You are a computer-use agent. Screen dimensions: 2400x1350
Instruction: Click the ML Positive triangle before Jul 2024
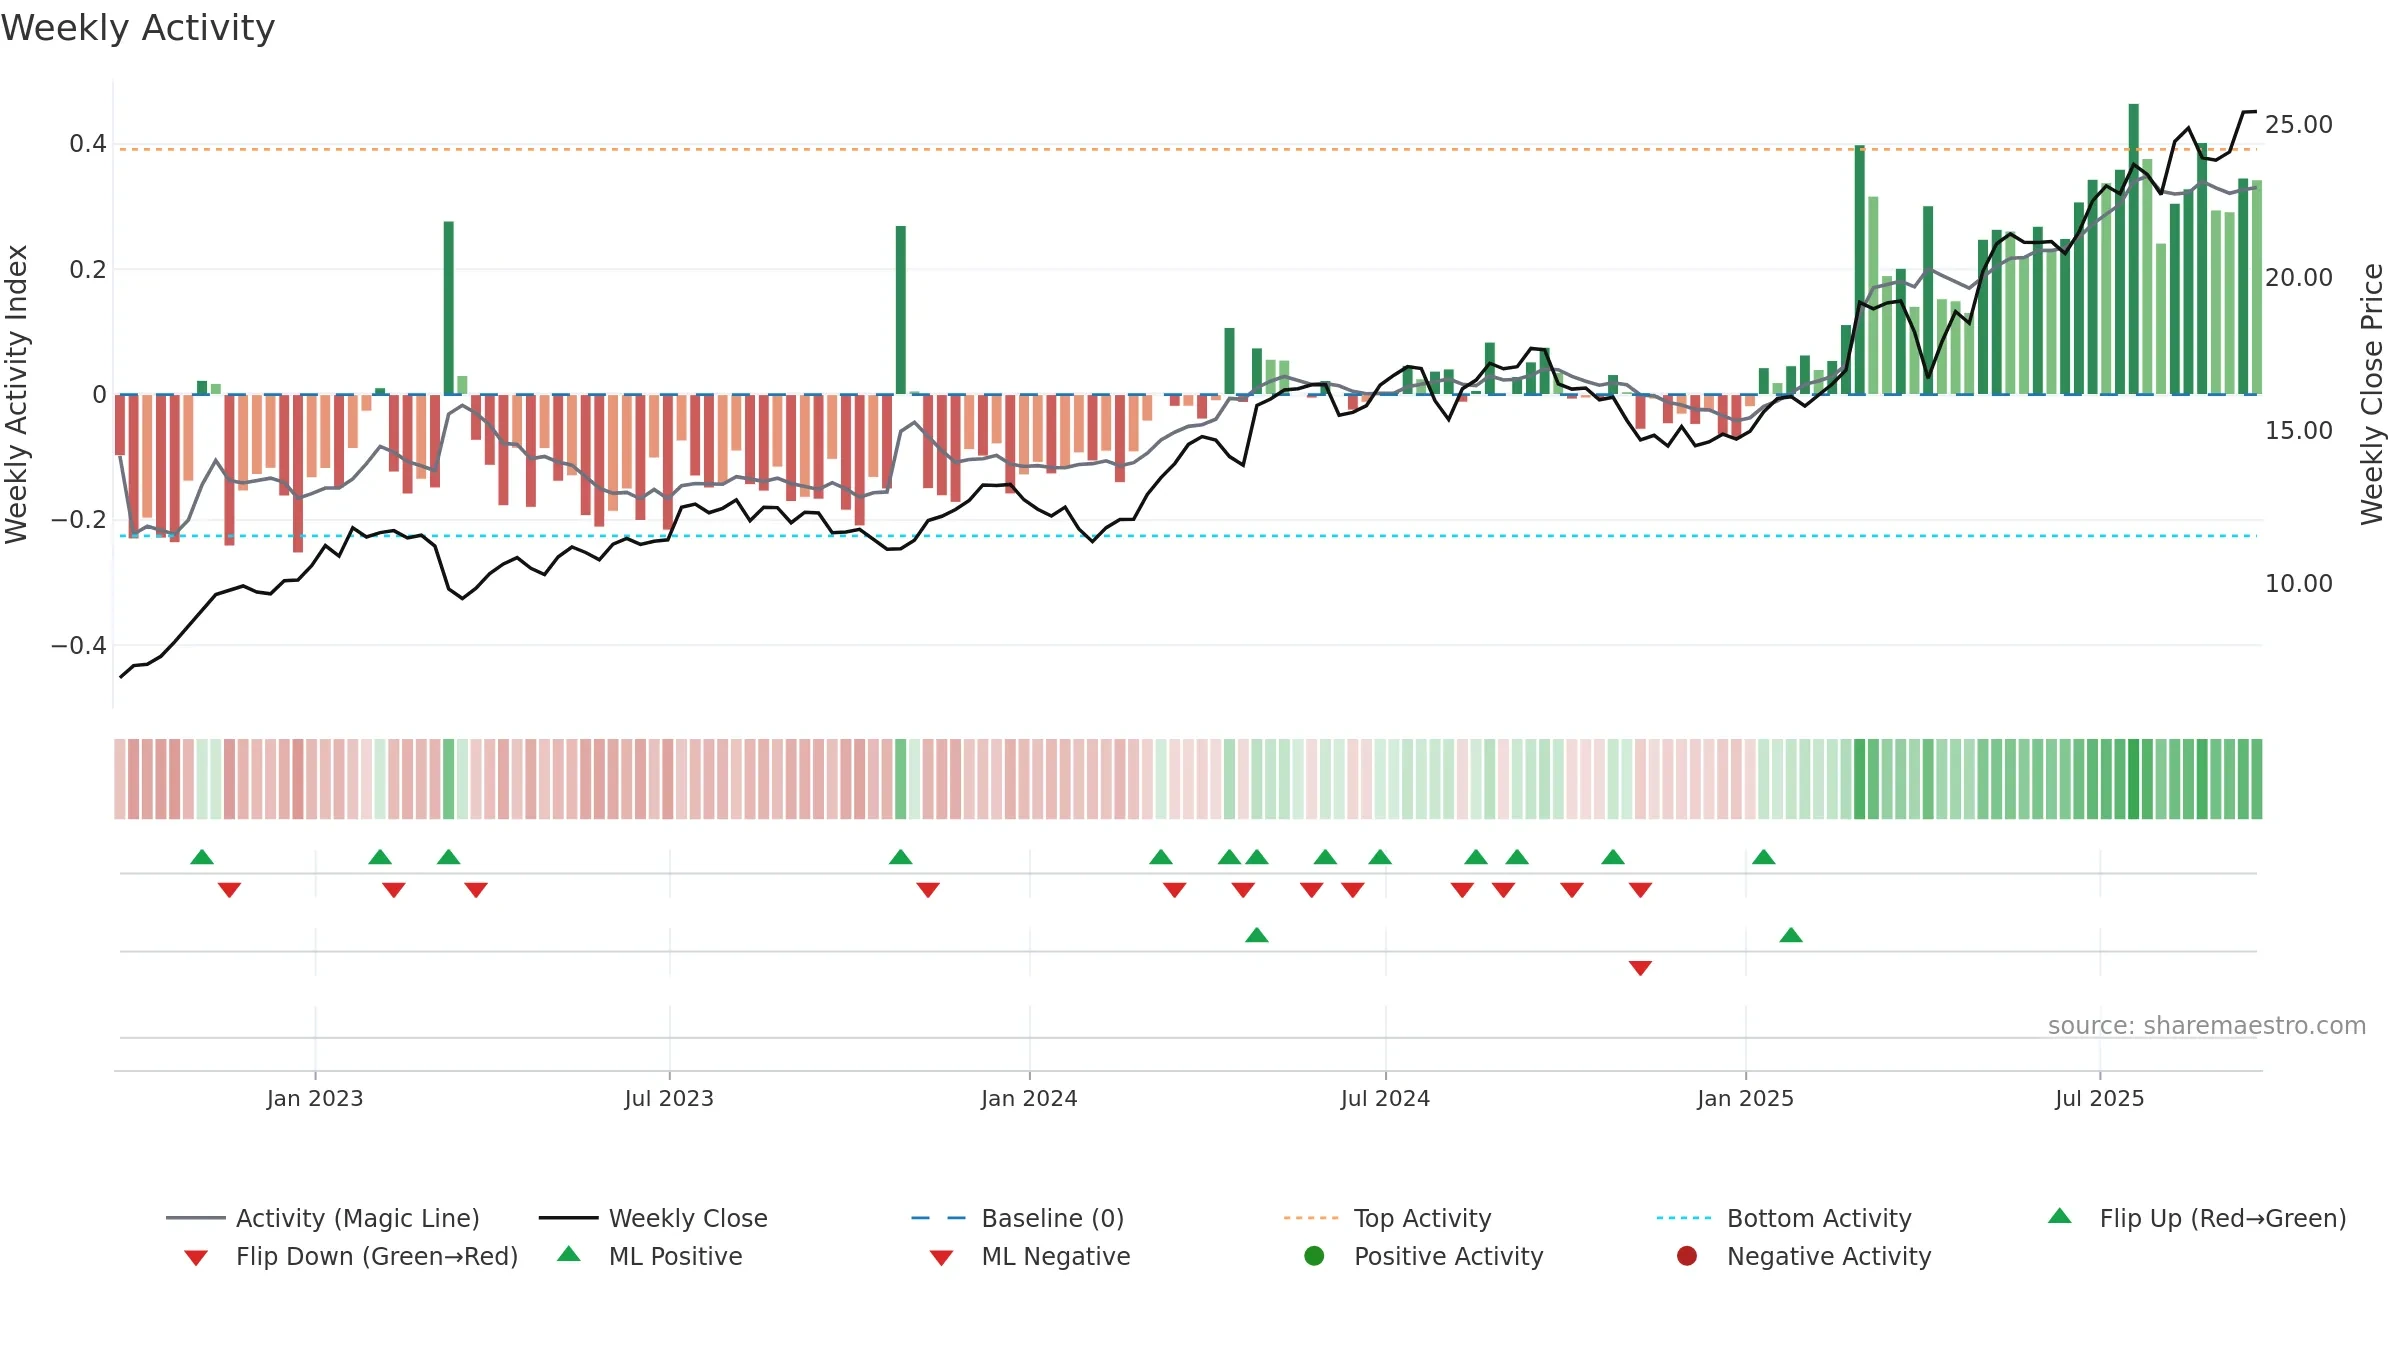click(x=1257, y=935)
